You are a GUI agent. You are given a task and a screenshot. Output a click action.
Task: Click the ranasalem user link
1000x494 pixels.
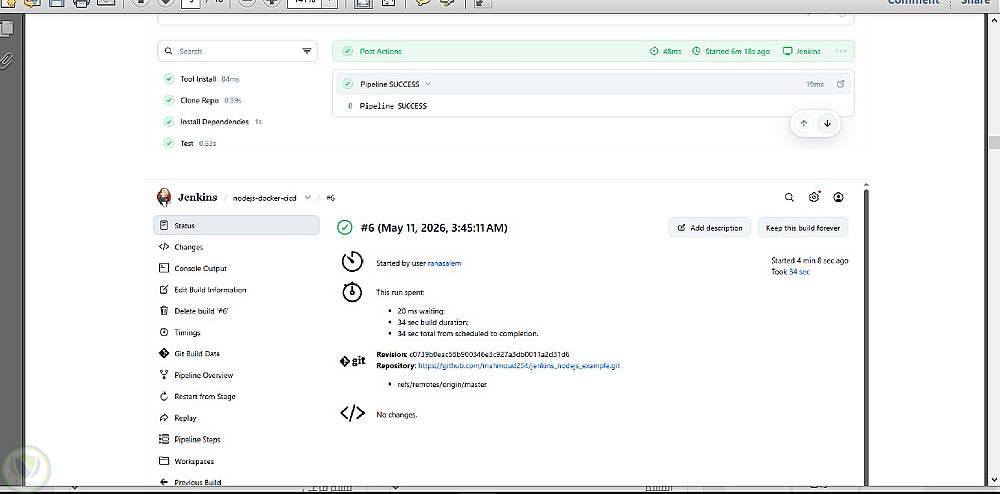(445, 263)
